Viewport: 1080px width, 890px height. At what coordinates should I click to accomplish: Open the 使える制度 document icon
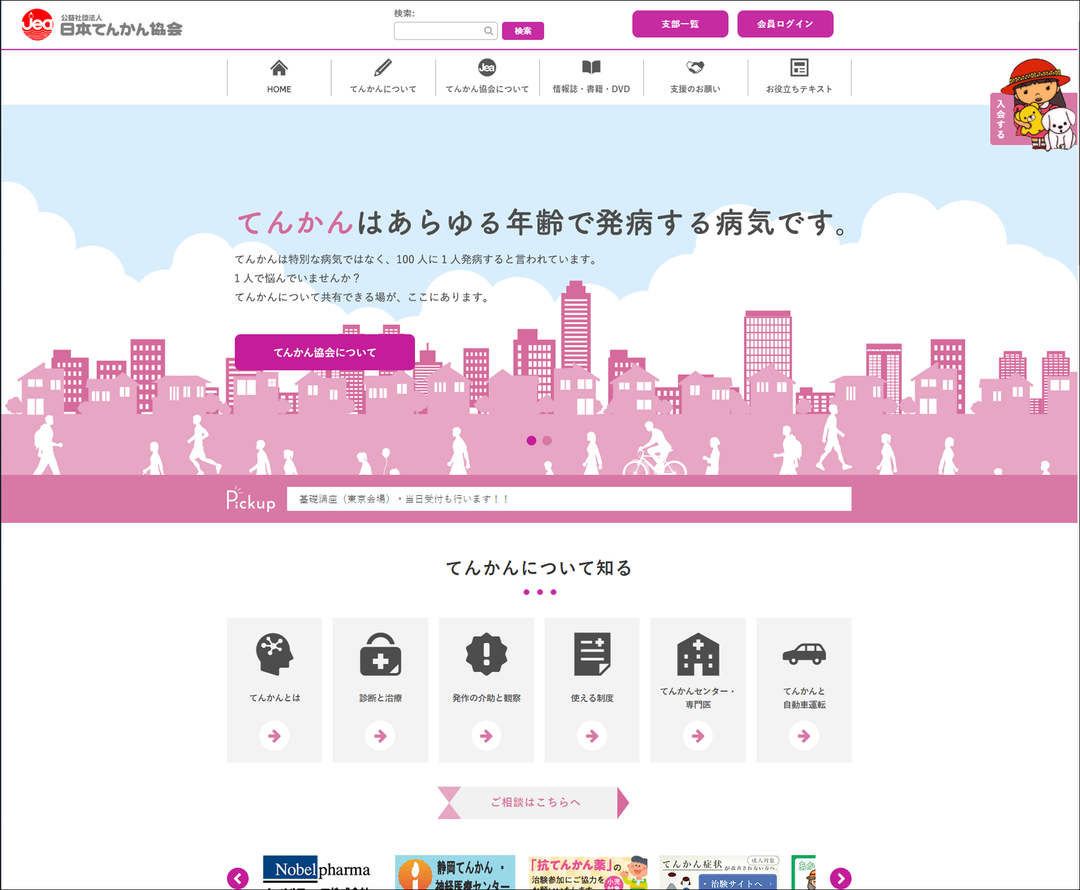click(592, 656)
